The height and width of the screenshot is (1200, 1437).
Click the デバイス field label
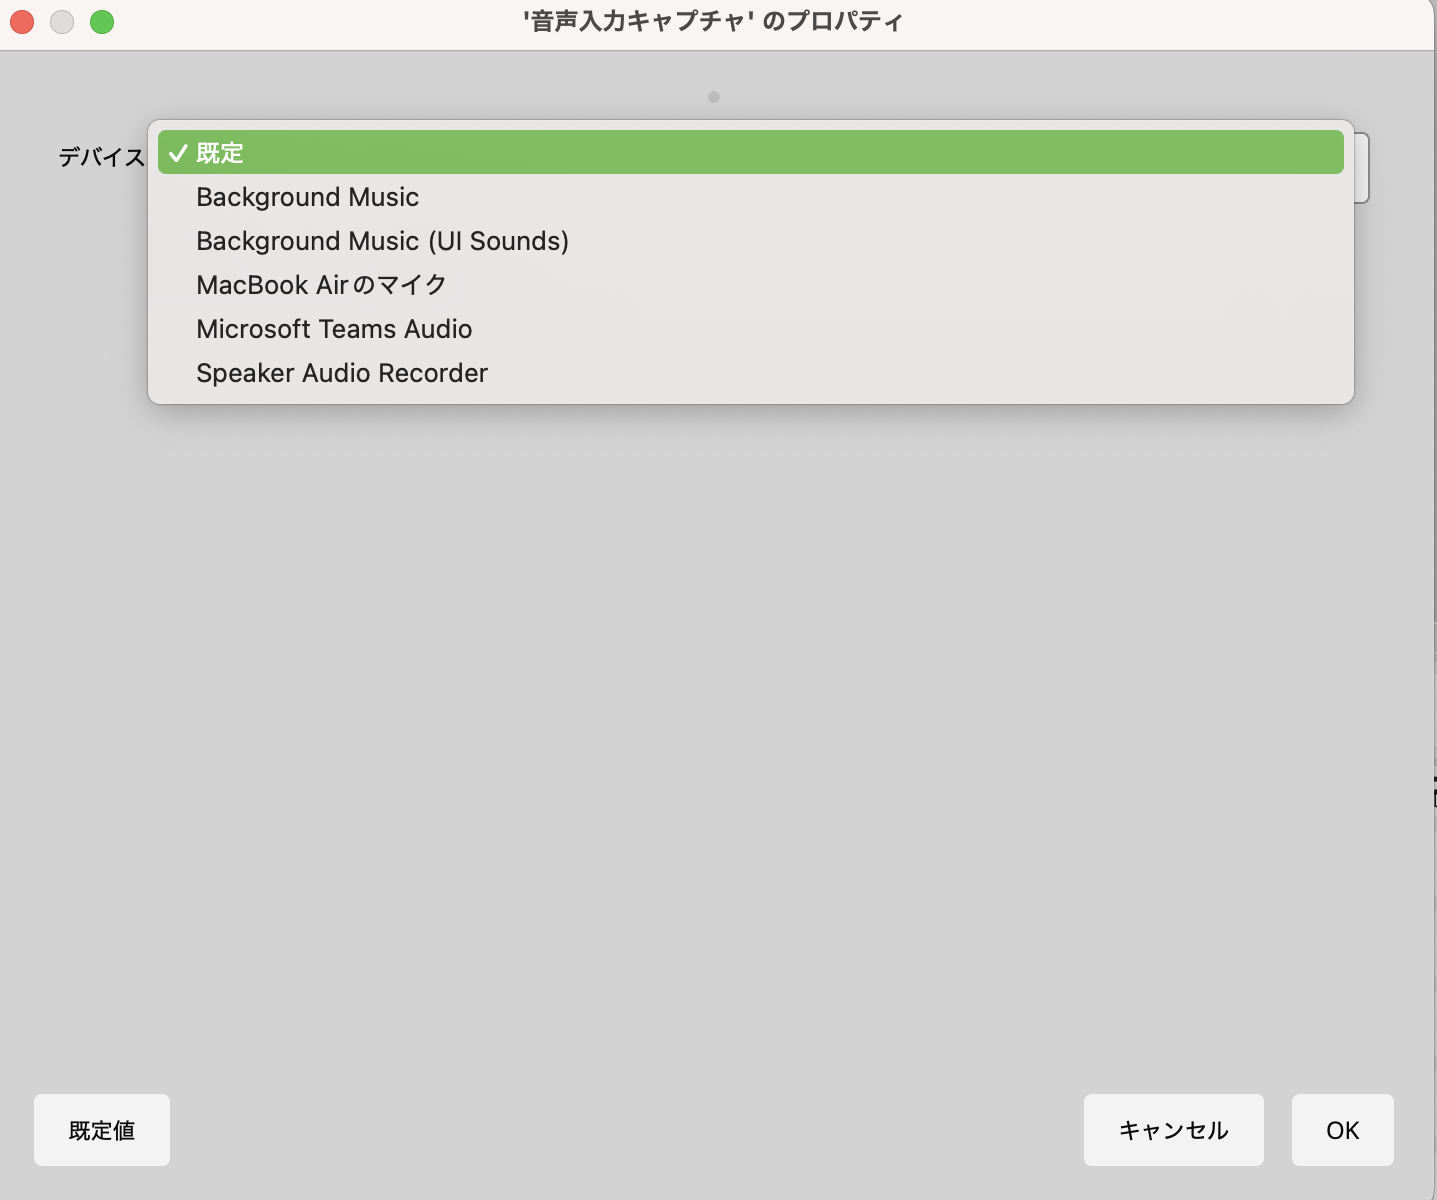[x=101, y=157]
